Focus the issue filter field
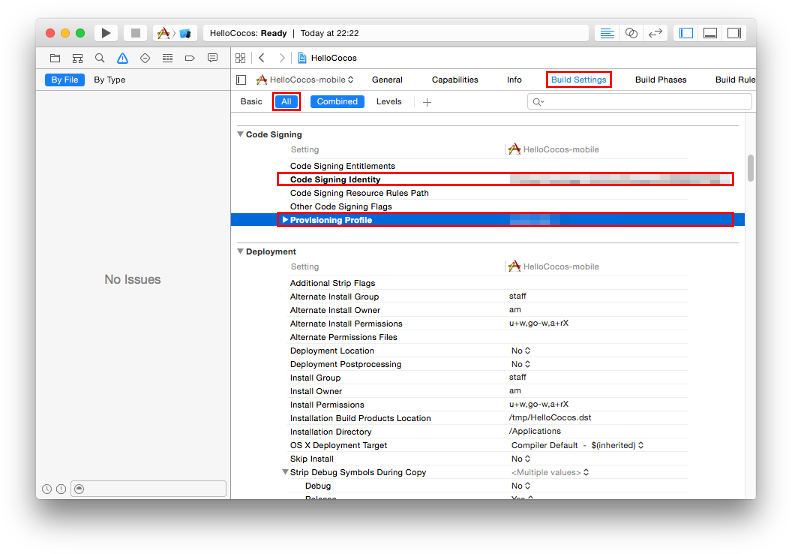 point(148,489)
